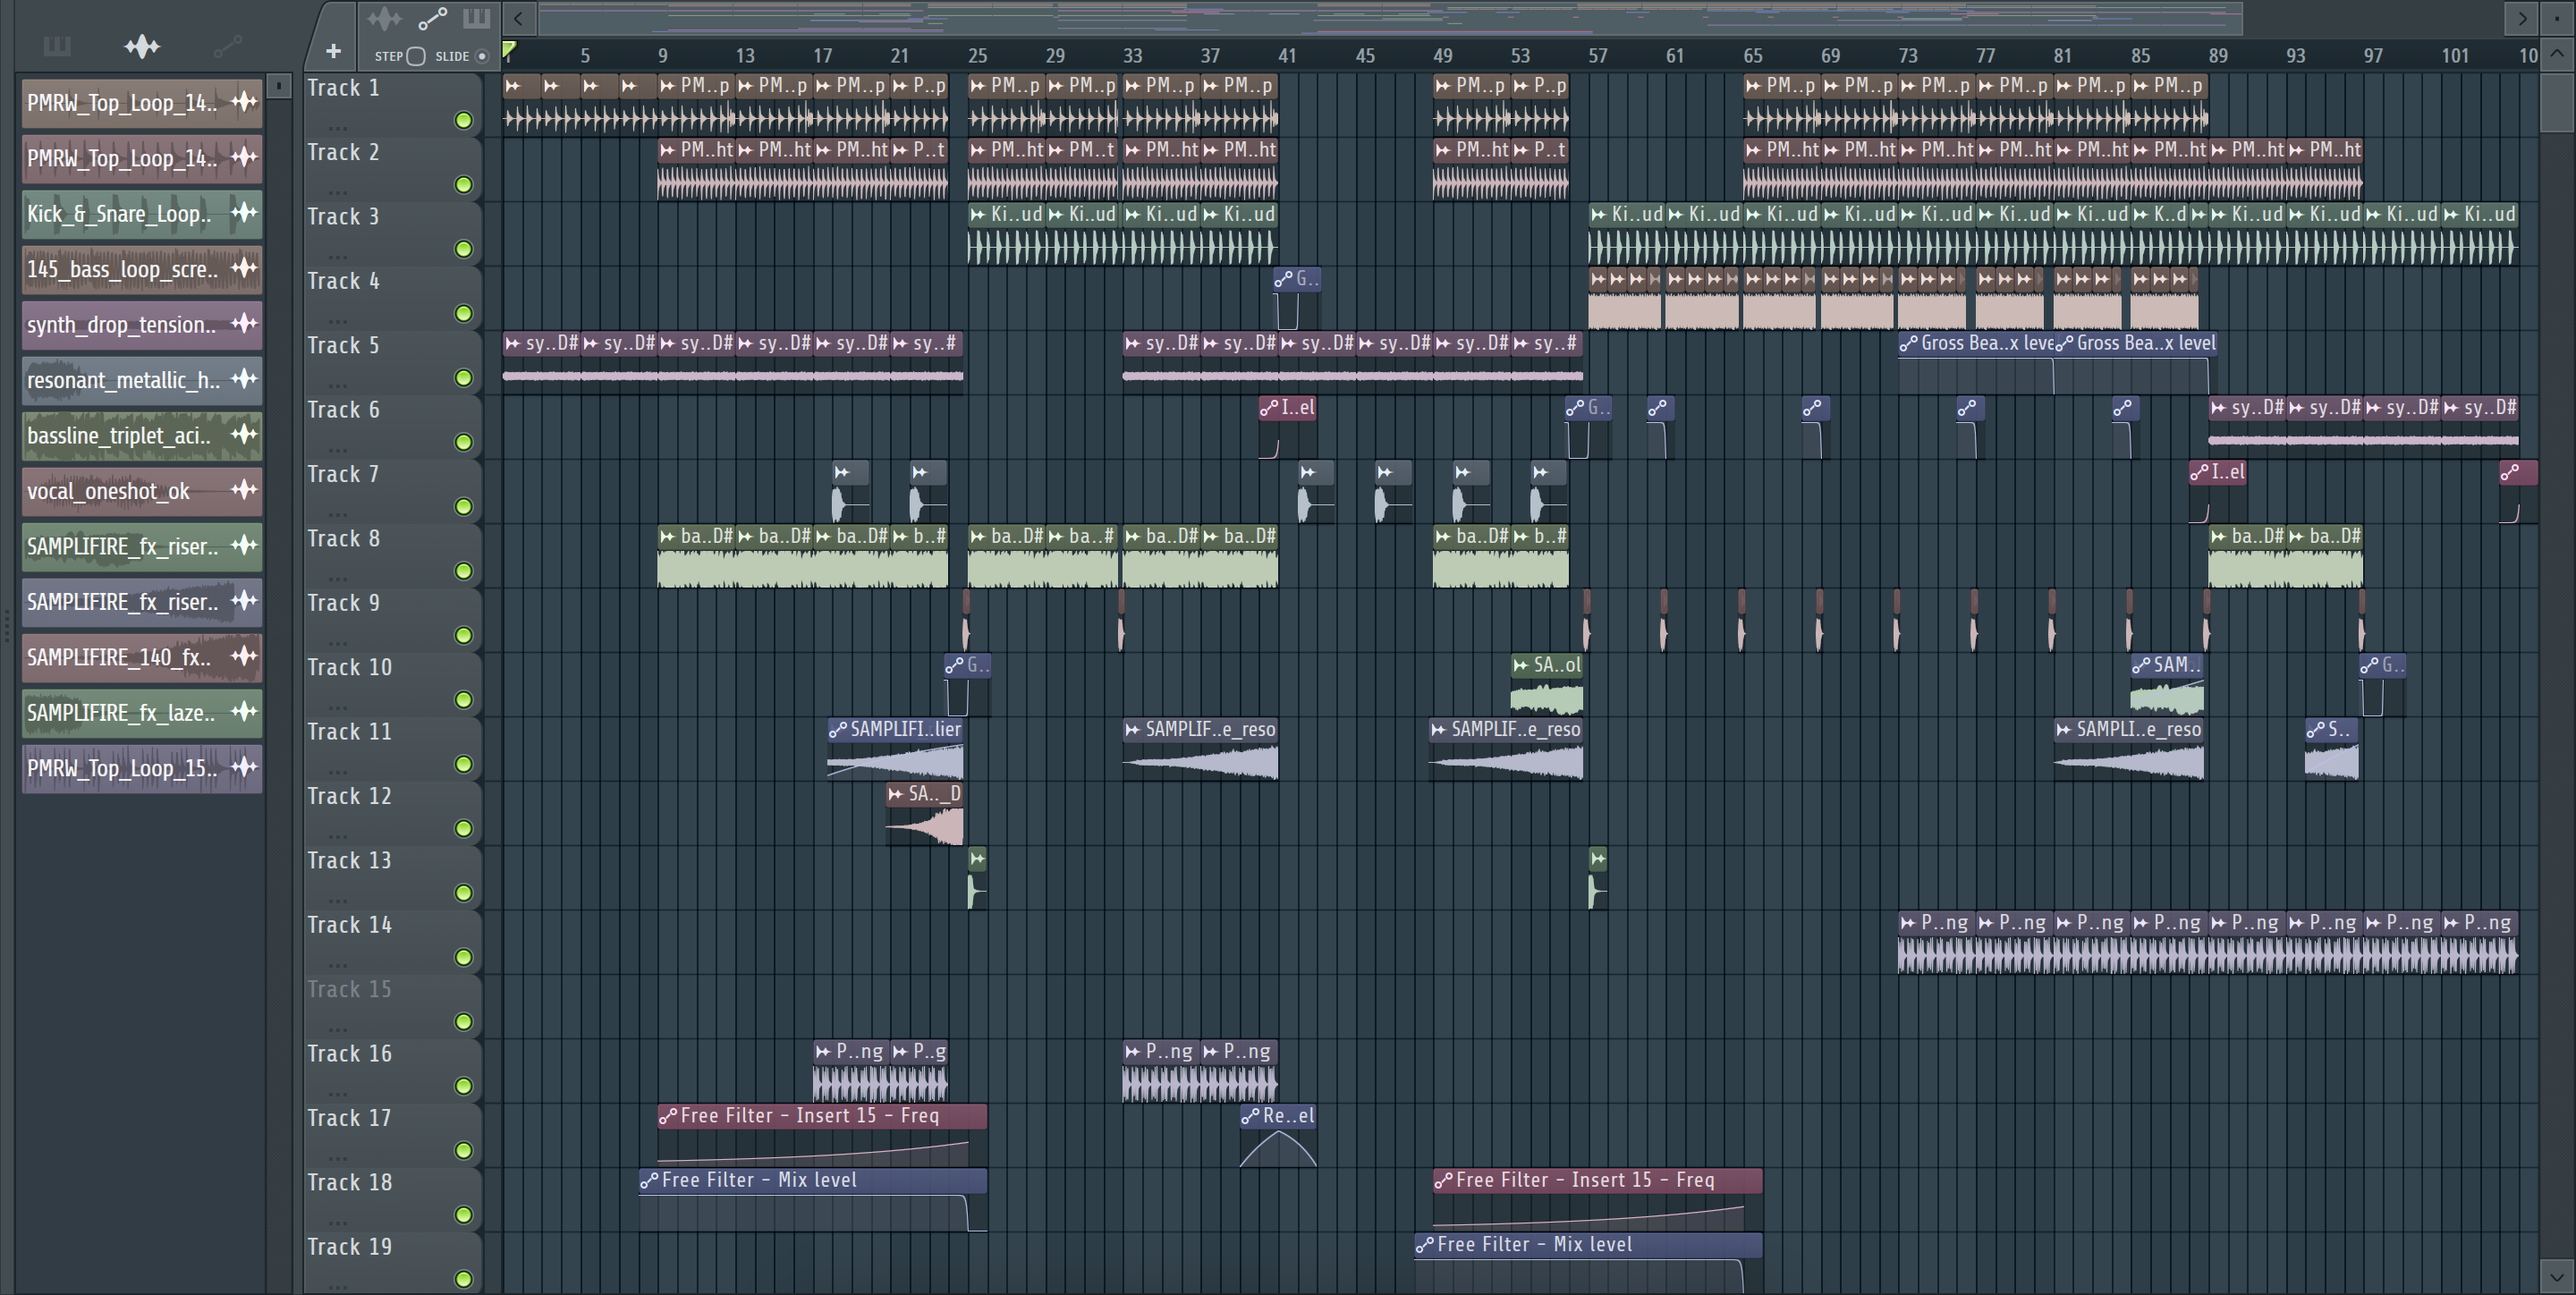
Task: Select audio clip focus icon above the tracks
Action: pos(384,19)
